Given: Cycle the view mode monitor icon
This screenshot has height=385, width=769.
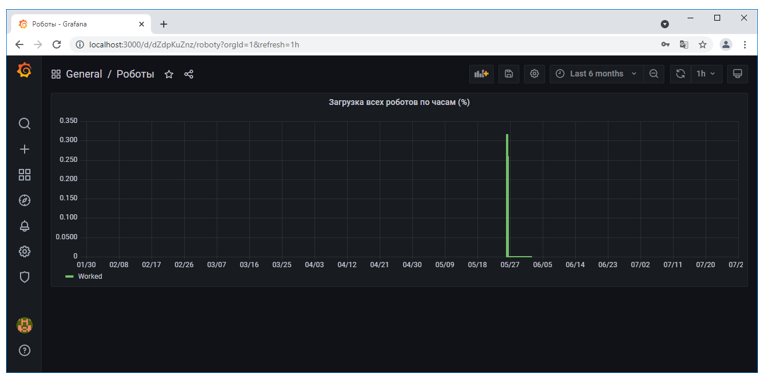Looking at the screenshot, I should (737, 74).
